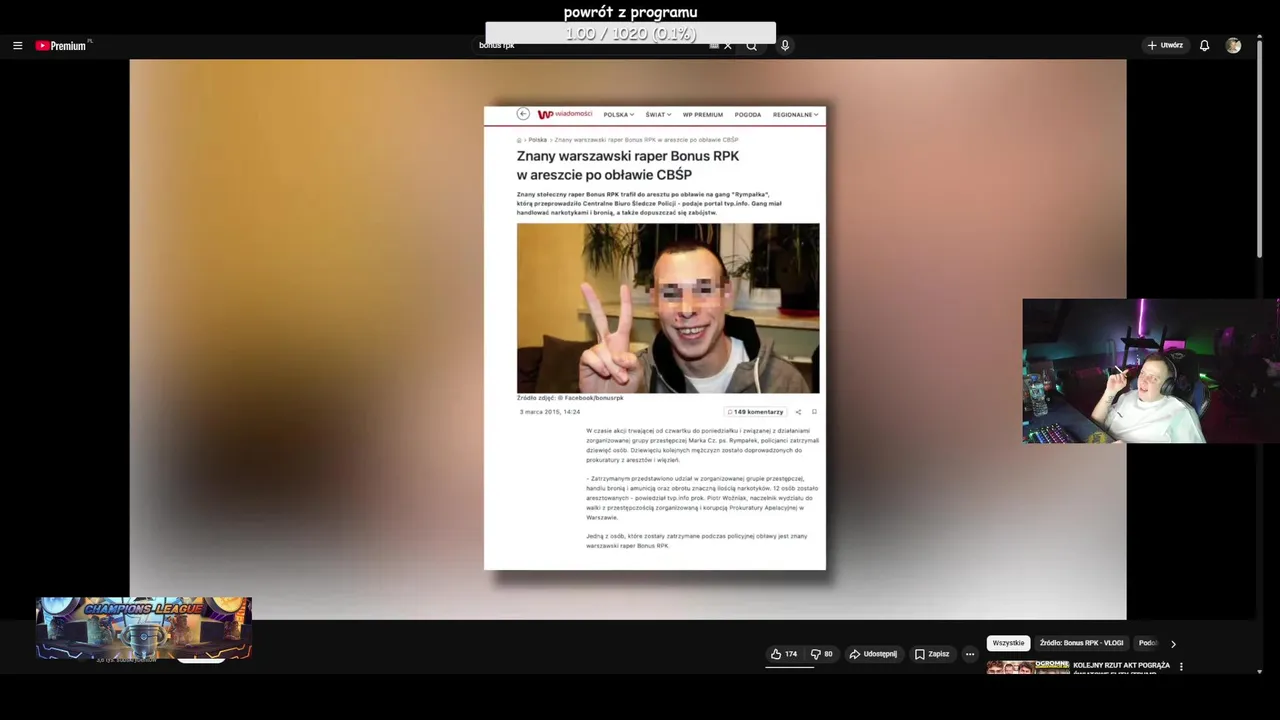Start voice search with the microphone
Viewport: 1280px width, 720px height.
coord(785,46)
